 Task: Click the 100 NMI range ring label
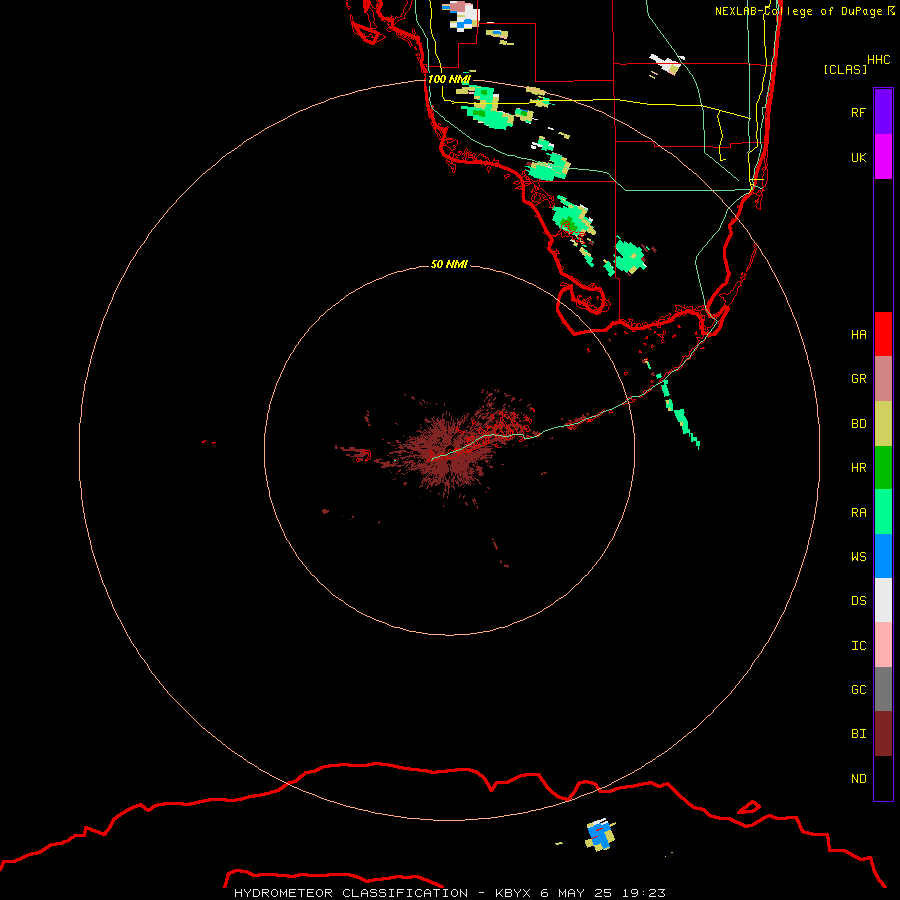click(x=449, y=79)
